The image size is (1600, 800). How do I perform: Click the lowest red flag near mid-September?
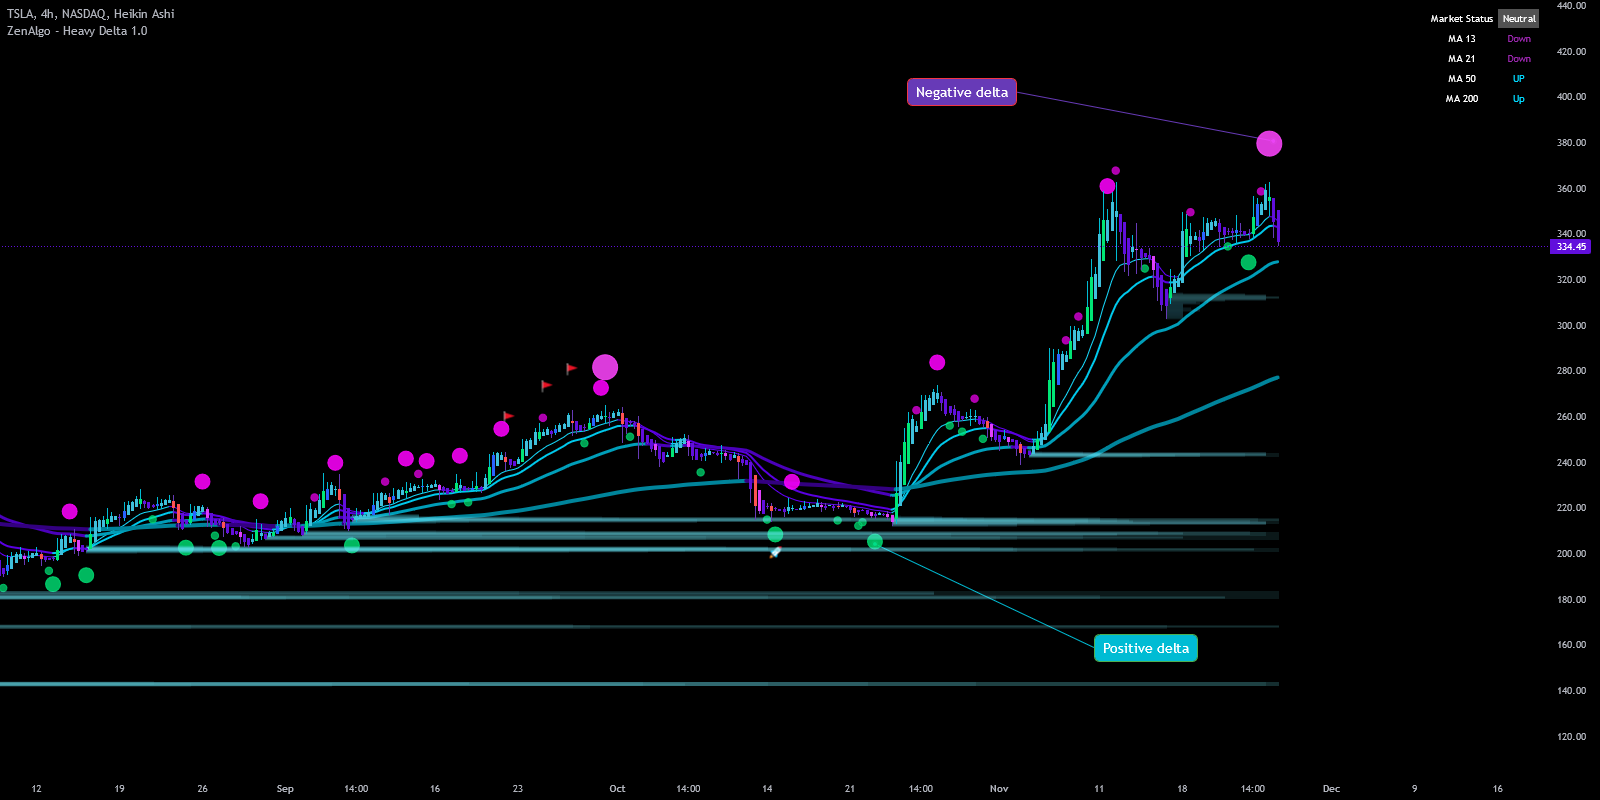(508, 415)
